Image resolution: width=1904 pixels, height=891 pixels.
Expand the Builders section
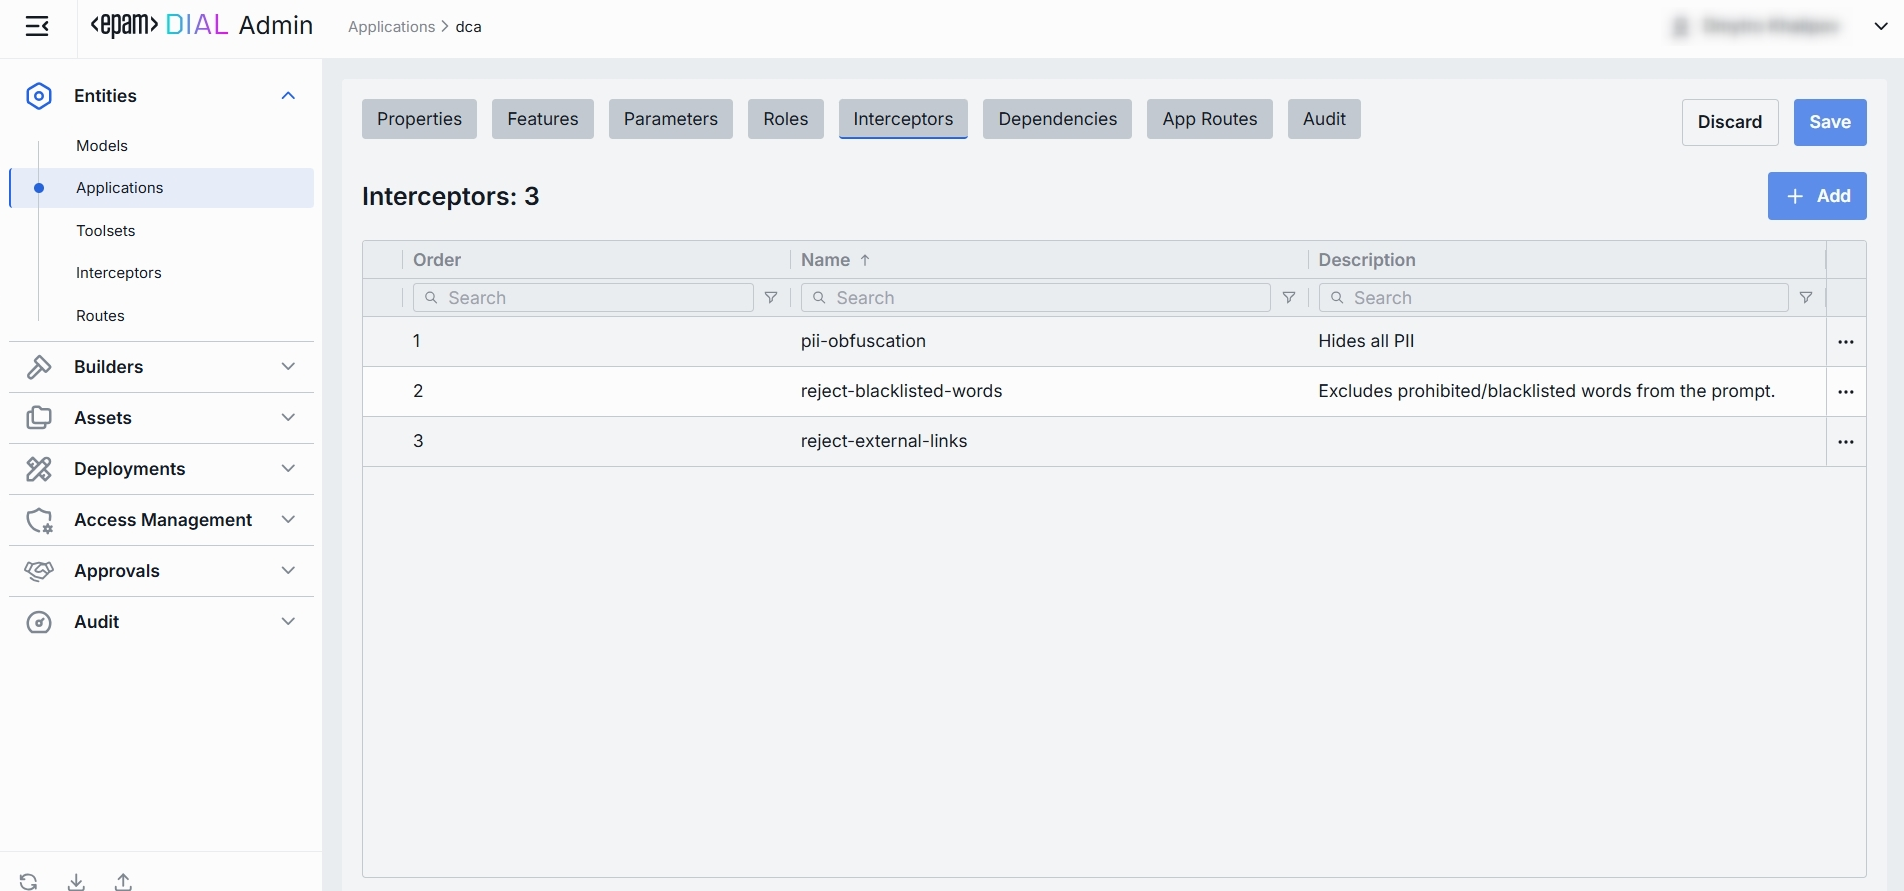[288, 367]
